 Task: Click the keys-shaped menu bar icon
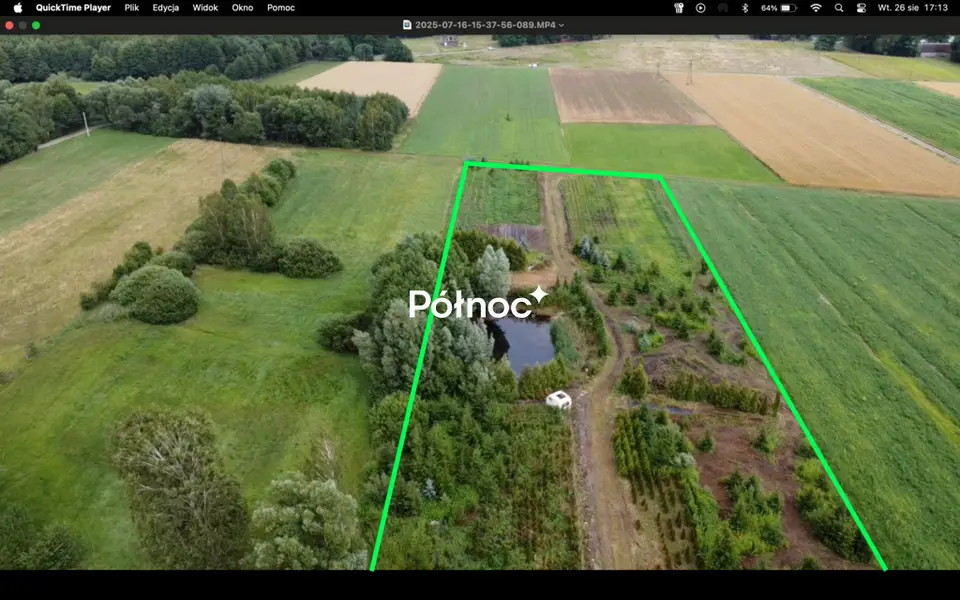[x=678, y=8]
